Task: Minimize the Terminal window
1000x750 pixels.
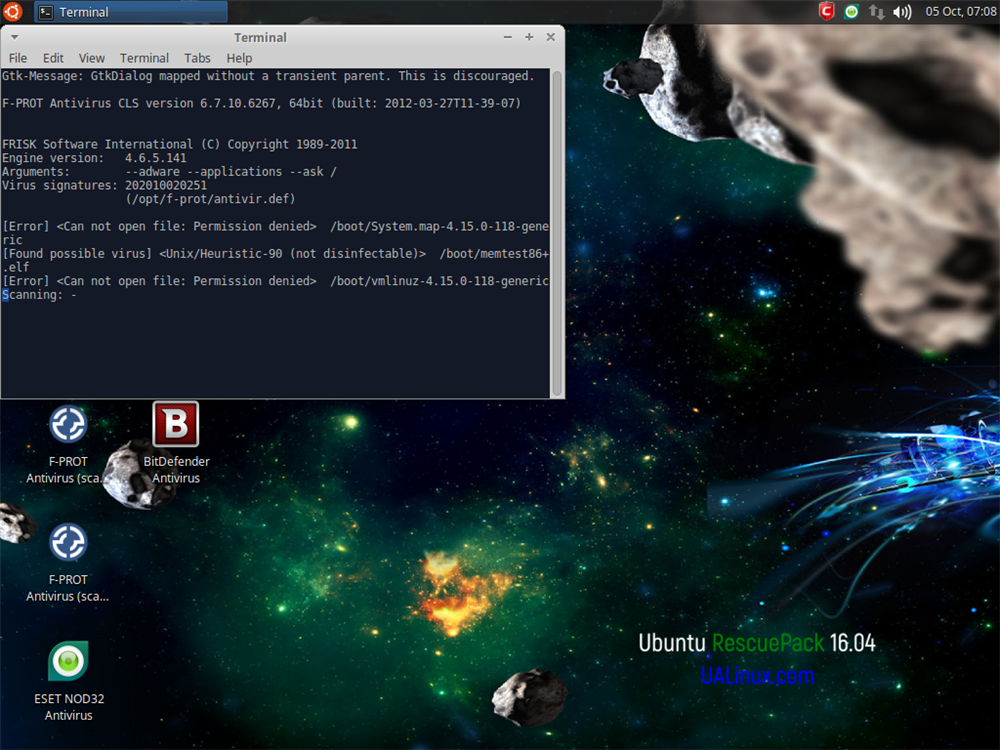Action: [508, 37]
